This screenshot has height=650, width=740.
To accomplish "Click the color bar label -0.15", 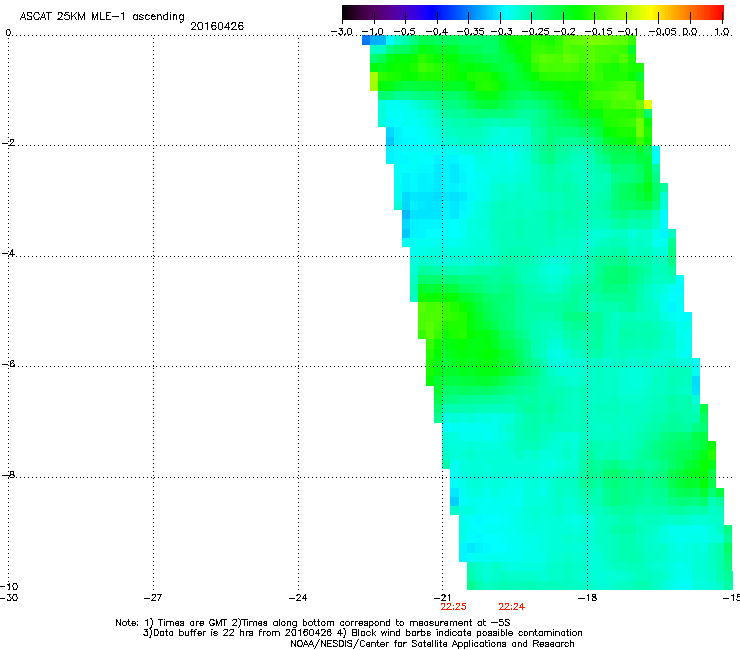I will coord(598,32).
